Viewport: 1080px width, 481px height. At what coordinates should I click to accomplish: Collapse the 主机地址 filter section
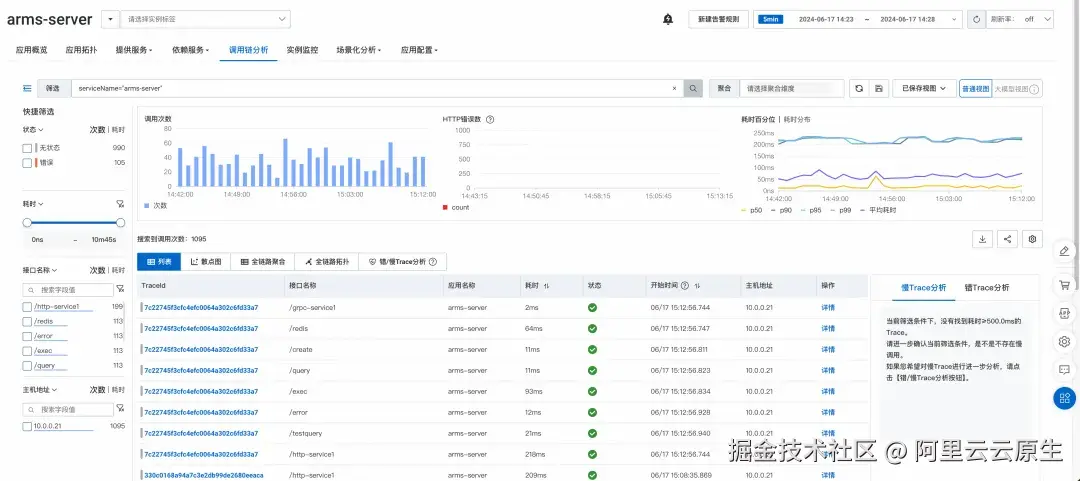pos(40,389)
